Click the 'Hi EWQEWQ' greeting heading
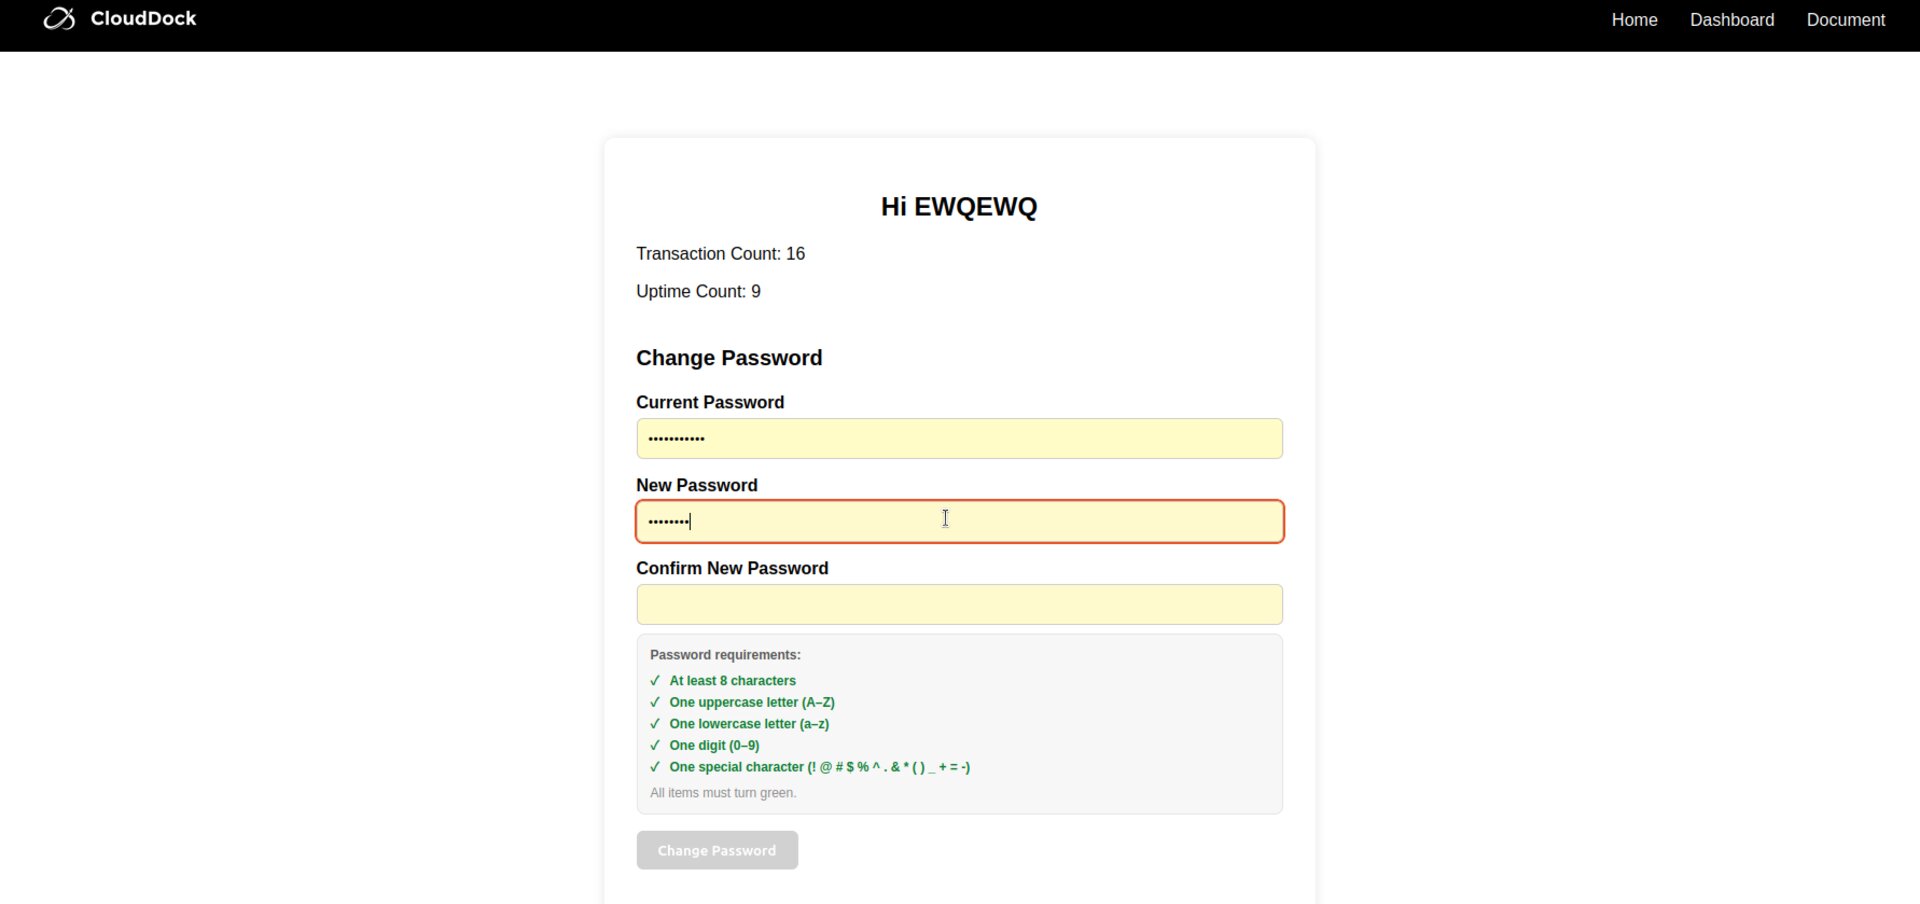The height and width of the screenshot is (904, 1920). [x=958, y=207]
